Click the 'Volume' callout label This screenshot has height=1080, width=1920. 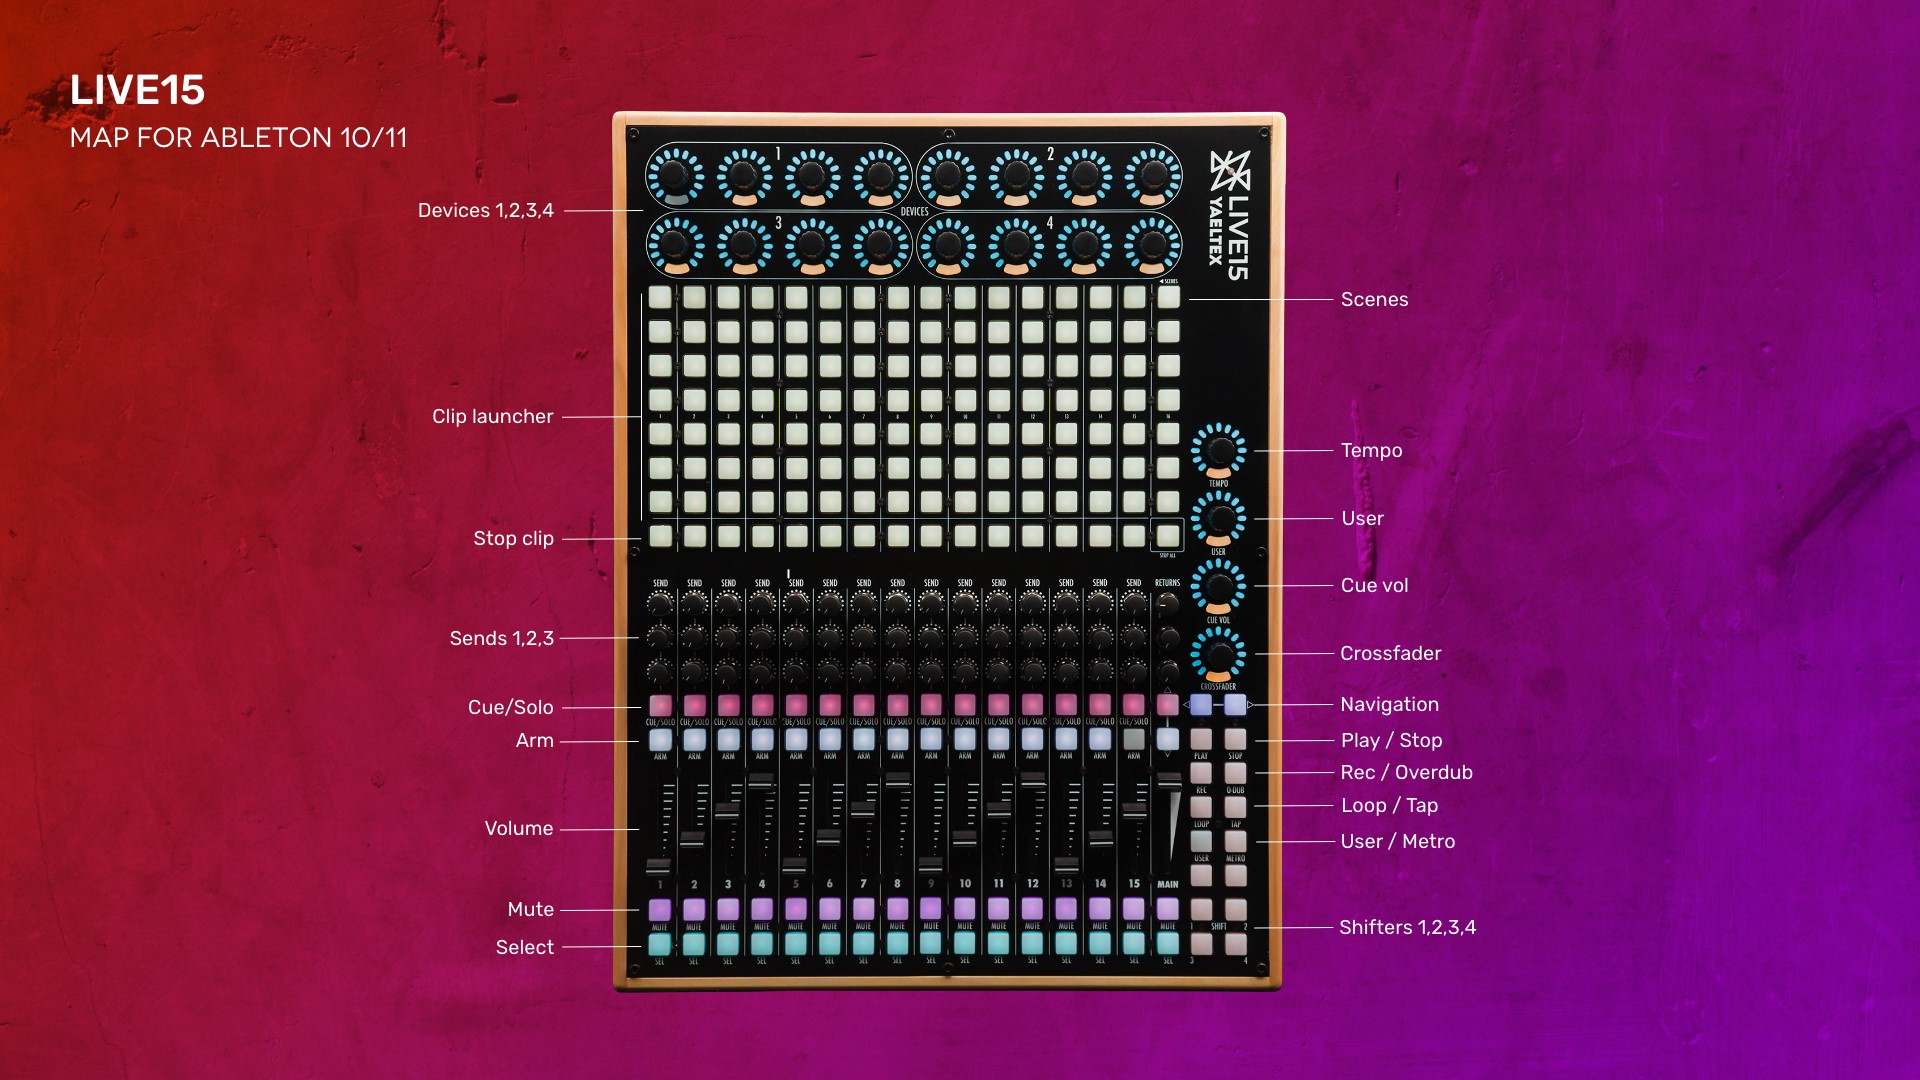(x=518, y=828)
